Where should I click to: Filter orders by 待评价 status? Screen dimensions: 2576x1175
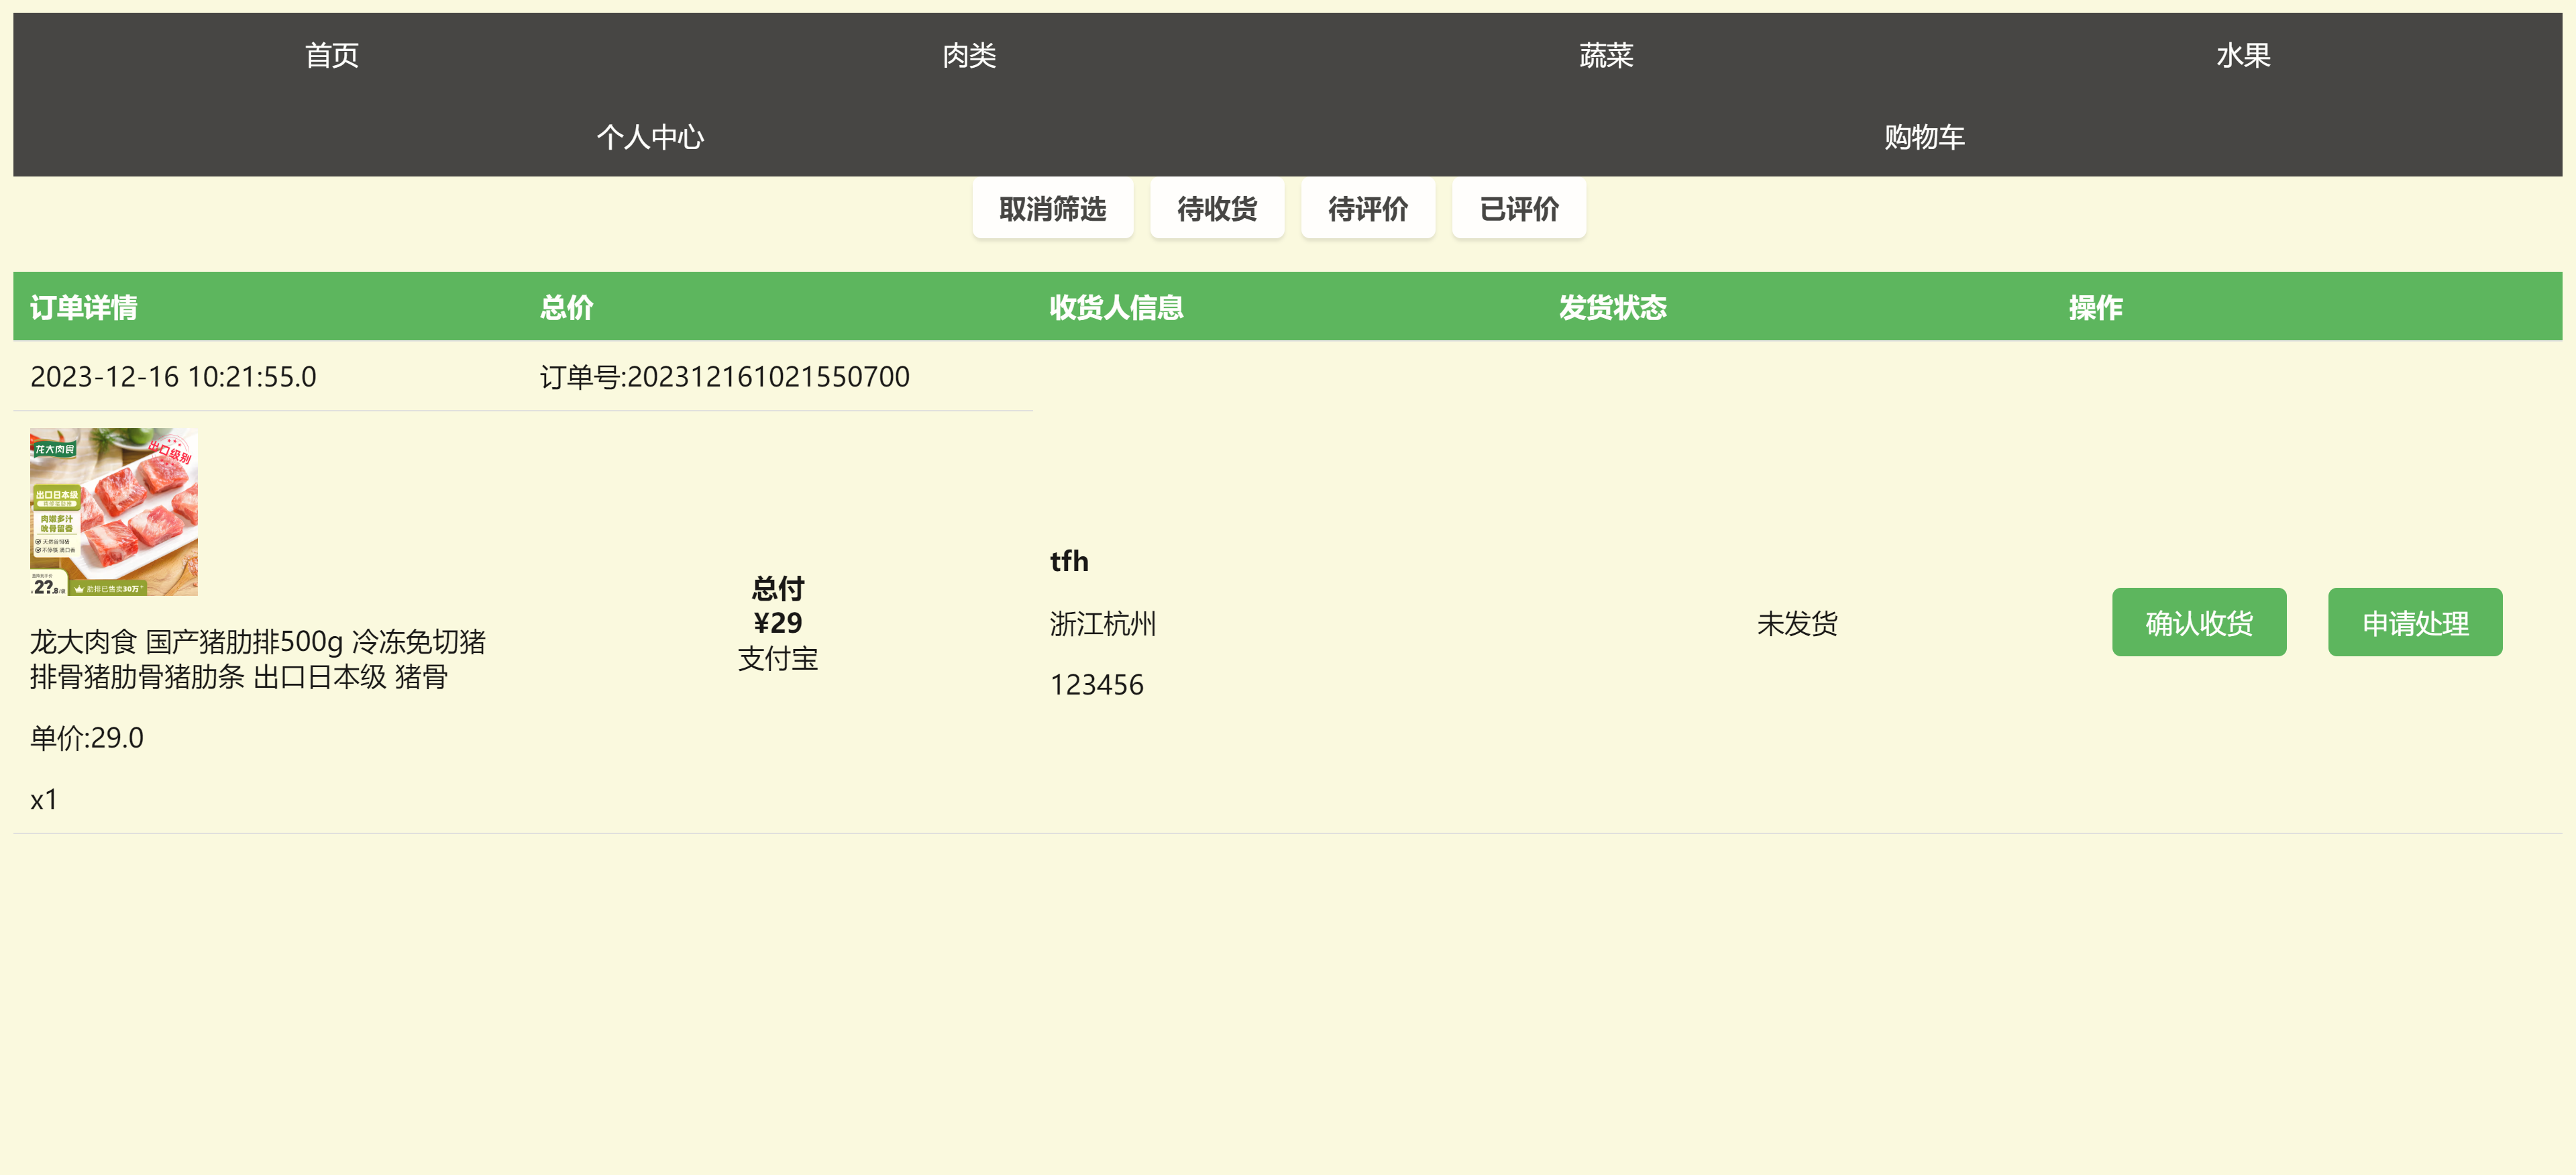[1367, 209]
